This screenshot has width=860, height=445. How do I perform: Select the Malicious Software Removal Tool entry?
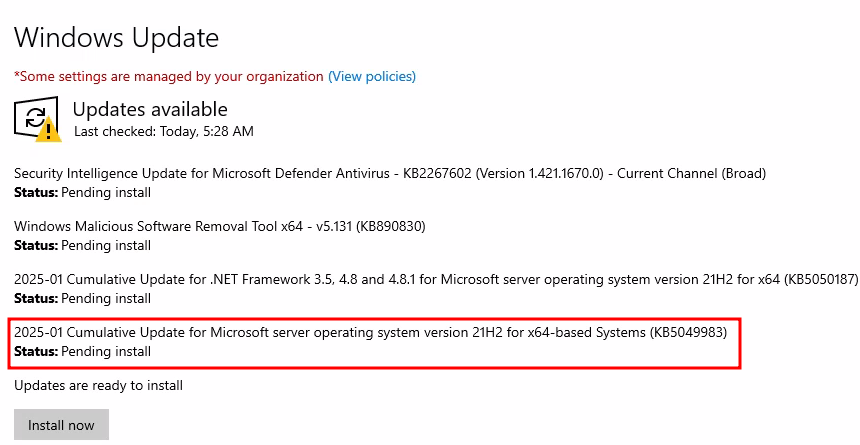[219, 226]
